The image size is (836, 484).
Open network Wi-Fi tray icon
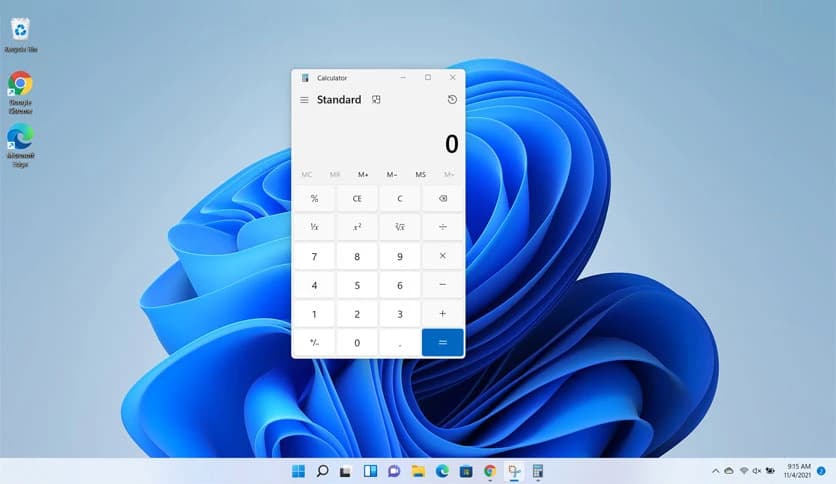pyautogui.click(x=744, y=471)
